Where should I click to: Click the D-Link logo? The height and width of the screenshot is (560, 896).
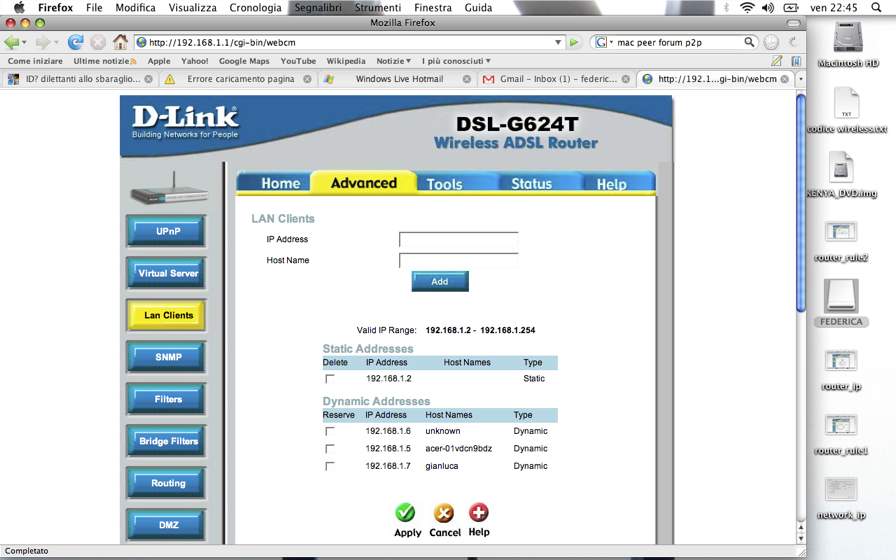(x=185, y=121)
